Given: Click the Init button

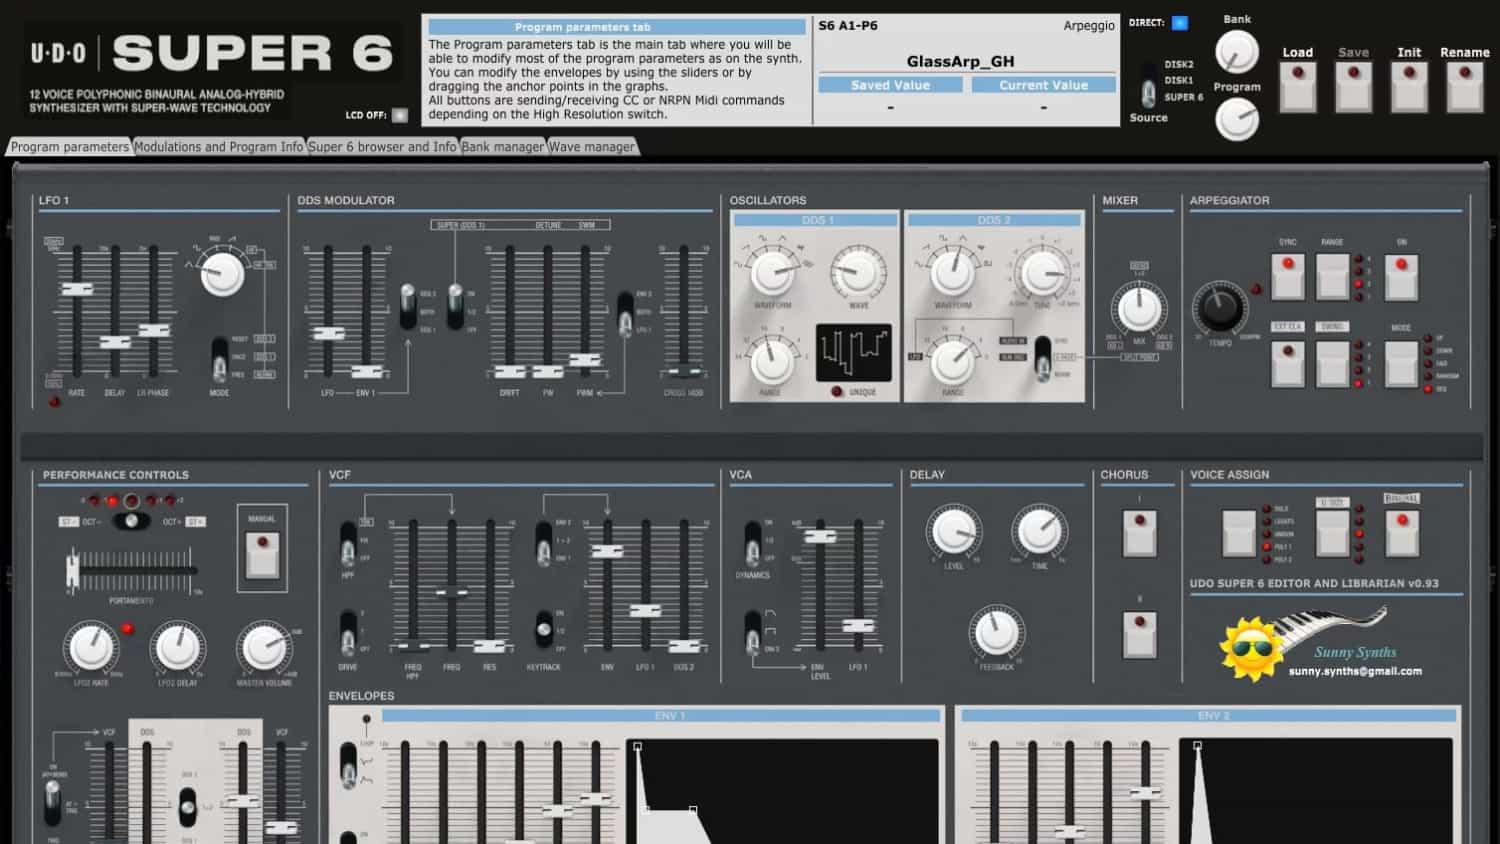Looking at the screenshot, I should (1409, 86).
